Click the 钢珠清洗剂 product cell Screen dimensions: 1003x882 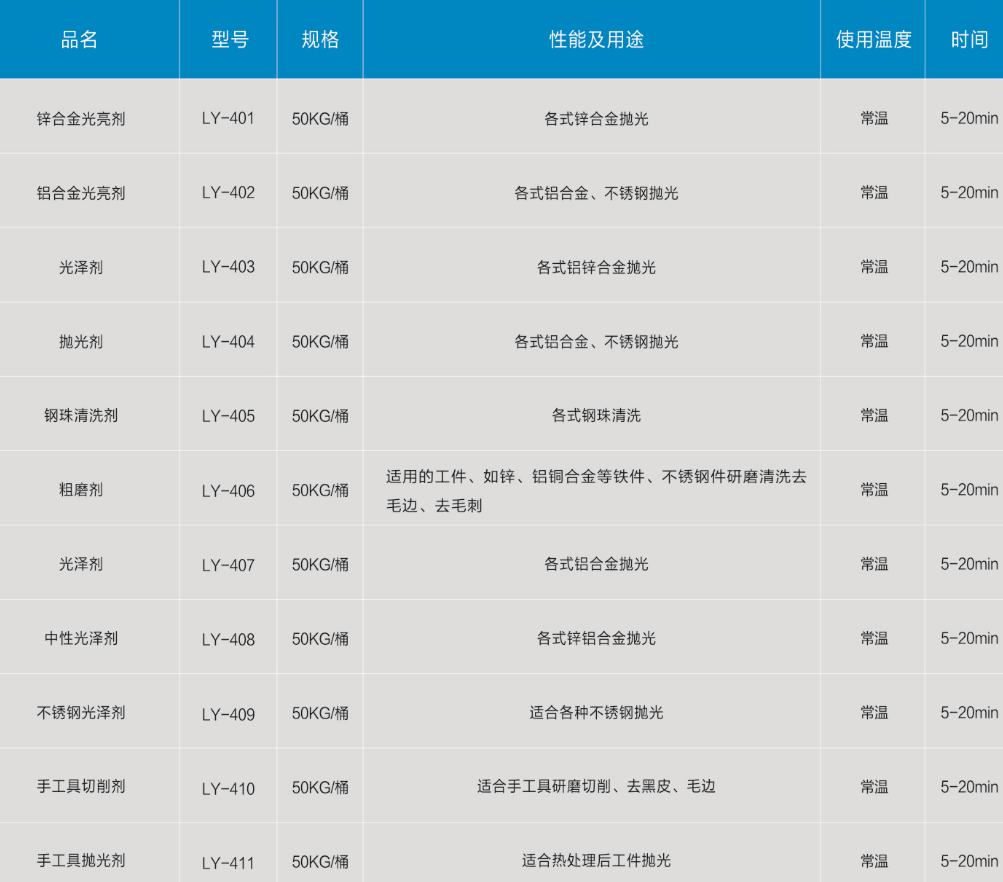point(80,415)
